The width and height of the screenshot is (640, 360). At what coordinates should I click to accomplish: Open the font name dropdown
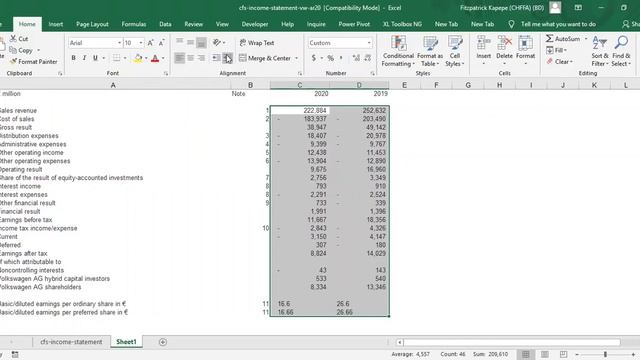click(119, 43)
